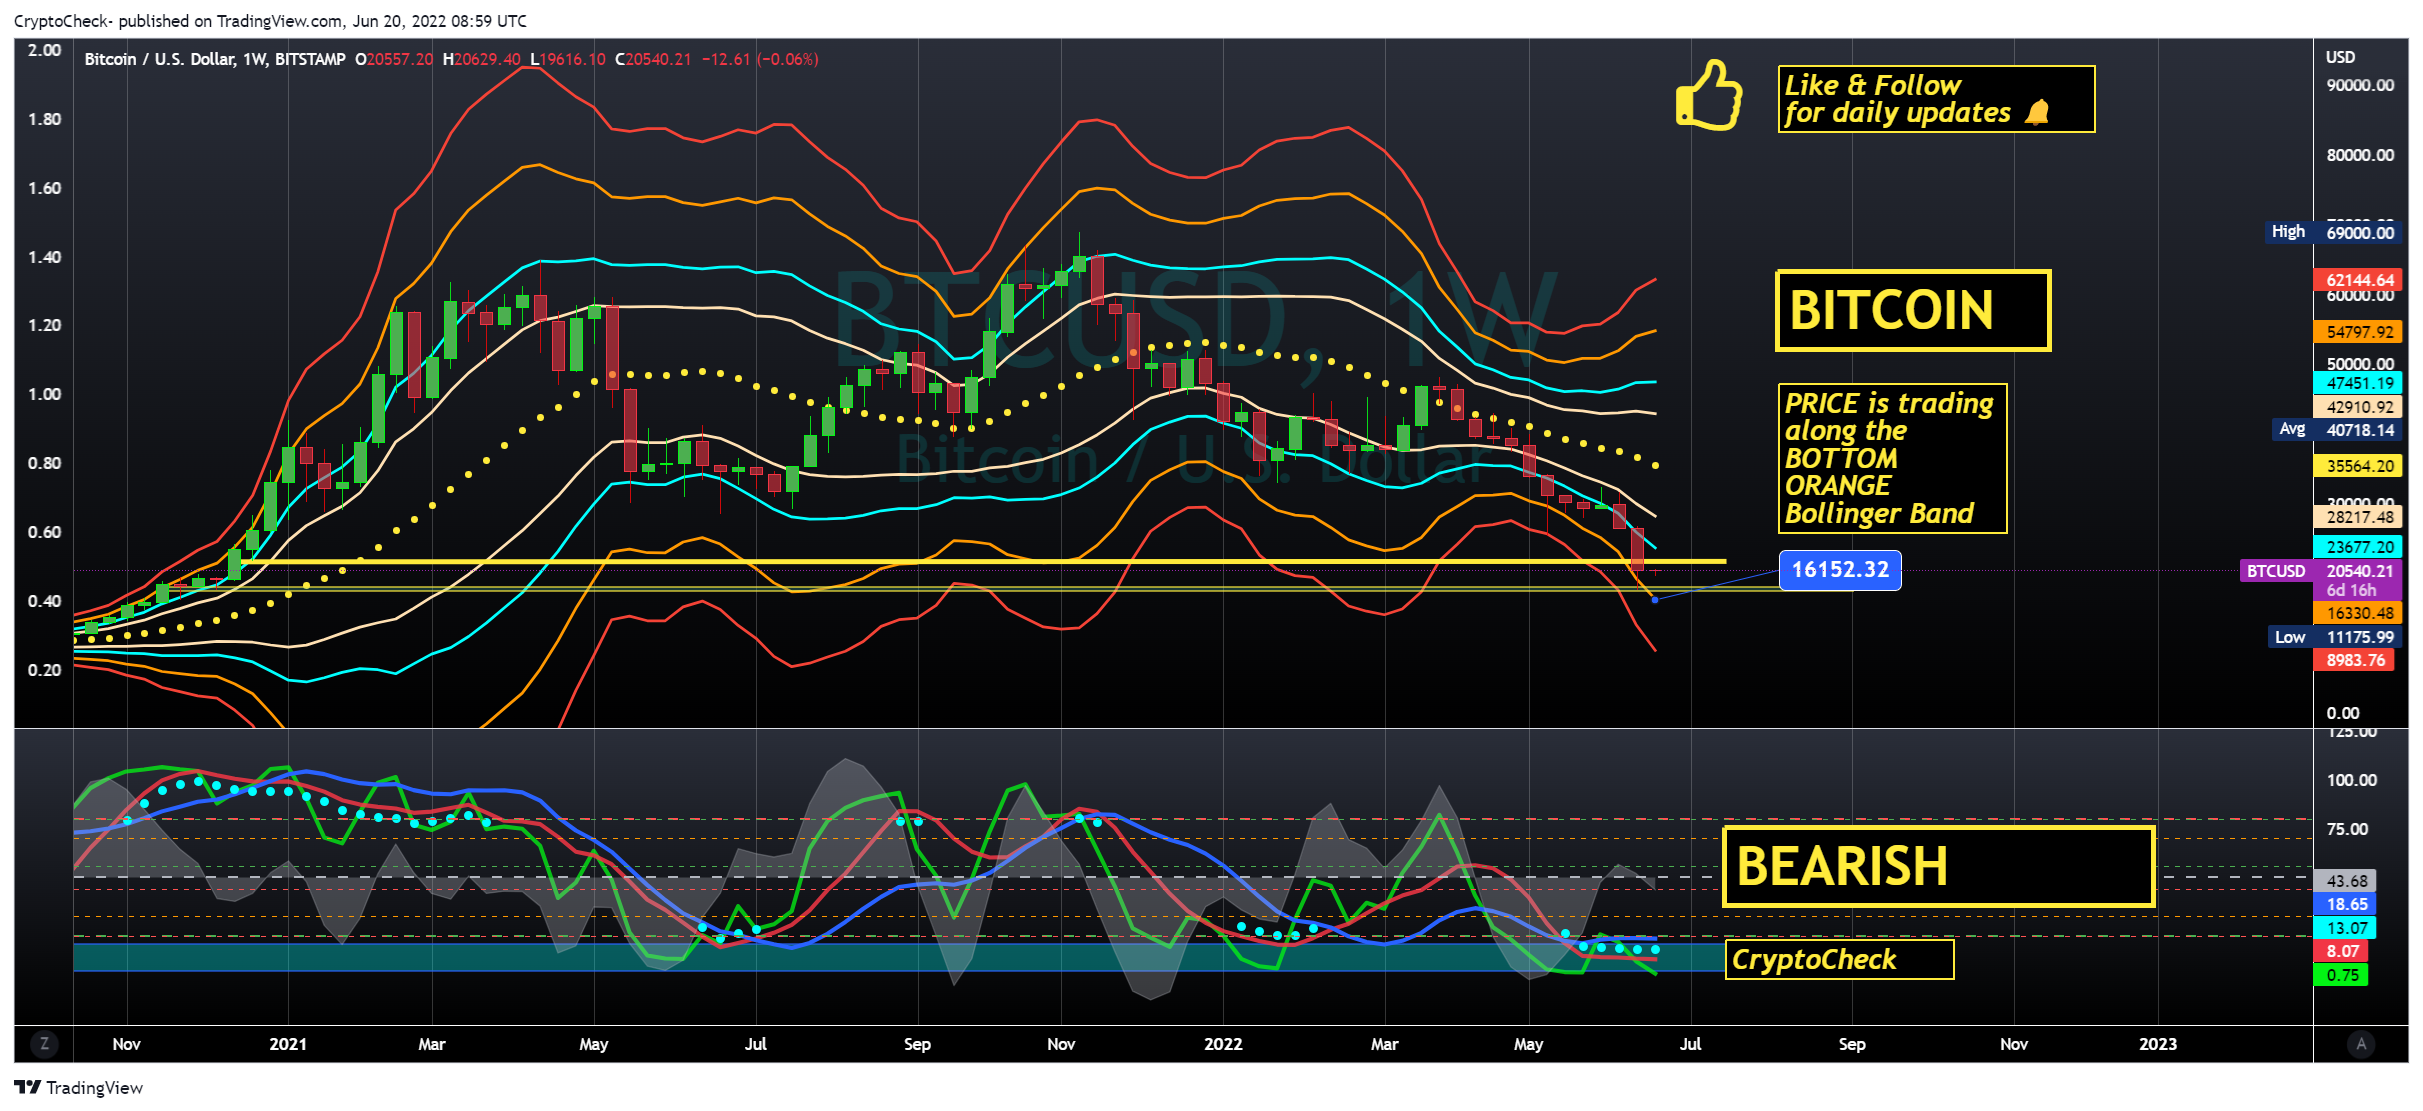This screenshot has height=1111, width=2423.
Task: Click the cyan 23677.20 price label
Action: (x=2358, y=547)
